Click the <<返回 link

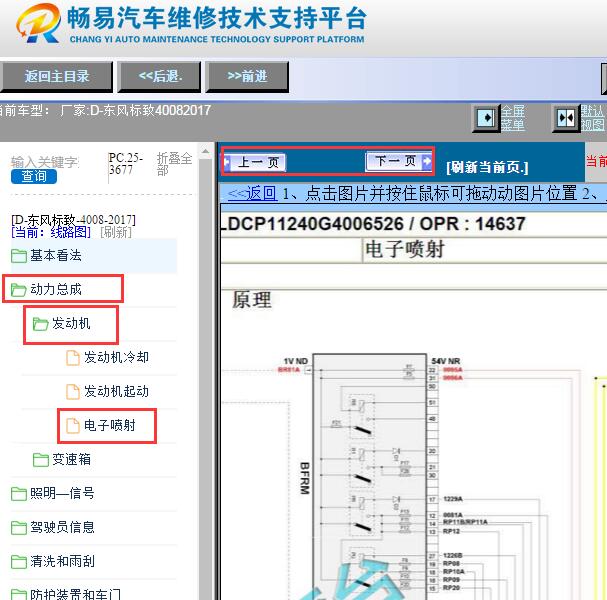coord(252,193)
